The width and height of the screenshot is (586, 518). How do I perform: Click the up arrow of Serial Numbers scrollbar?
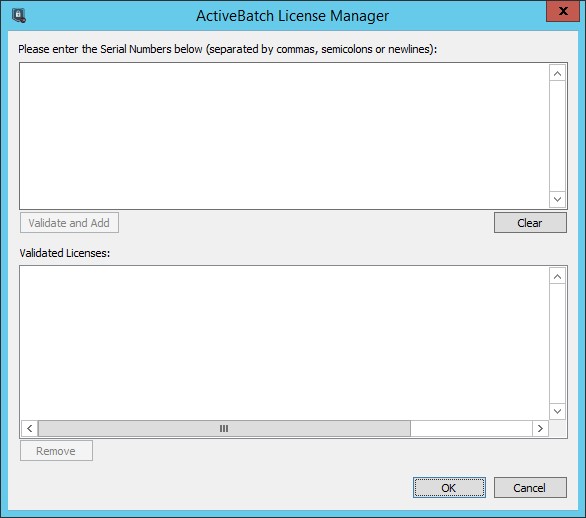click(557, 74)
